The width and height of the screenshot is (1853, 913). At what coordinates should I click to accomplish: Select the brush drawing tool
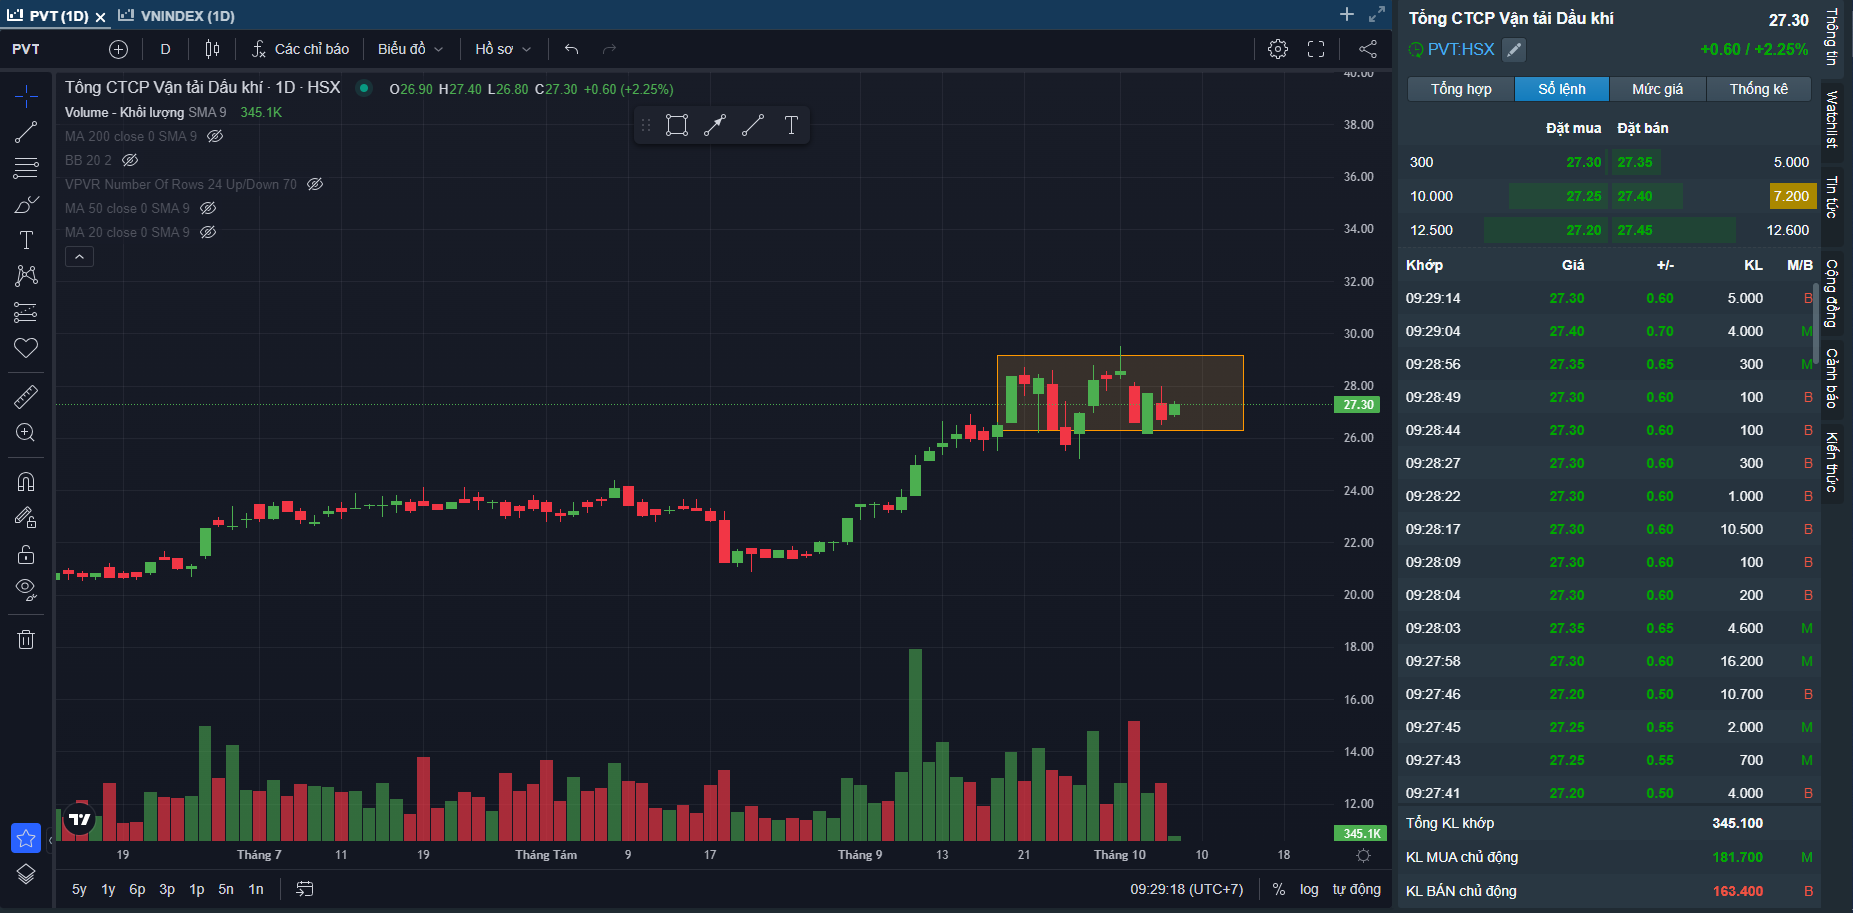point(26,204)
